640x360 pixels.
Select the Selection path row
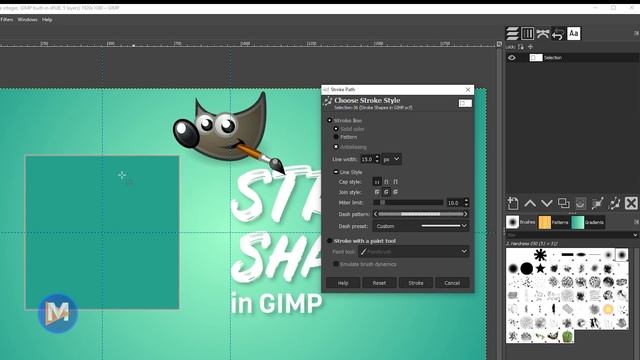(572, 58)
